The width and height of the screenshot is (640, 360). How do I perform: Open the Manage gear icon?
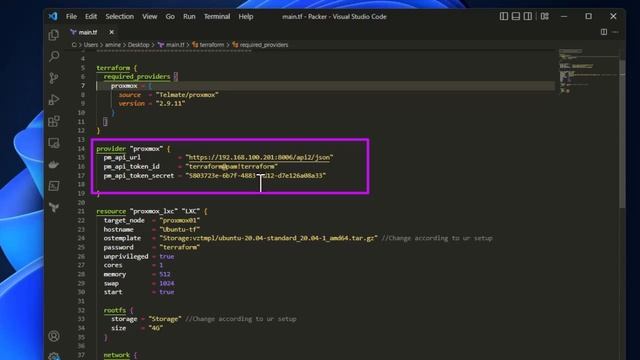pyautogui.click(x=53, y=356)
